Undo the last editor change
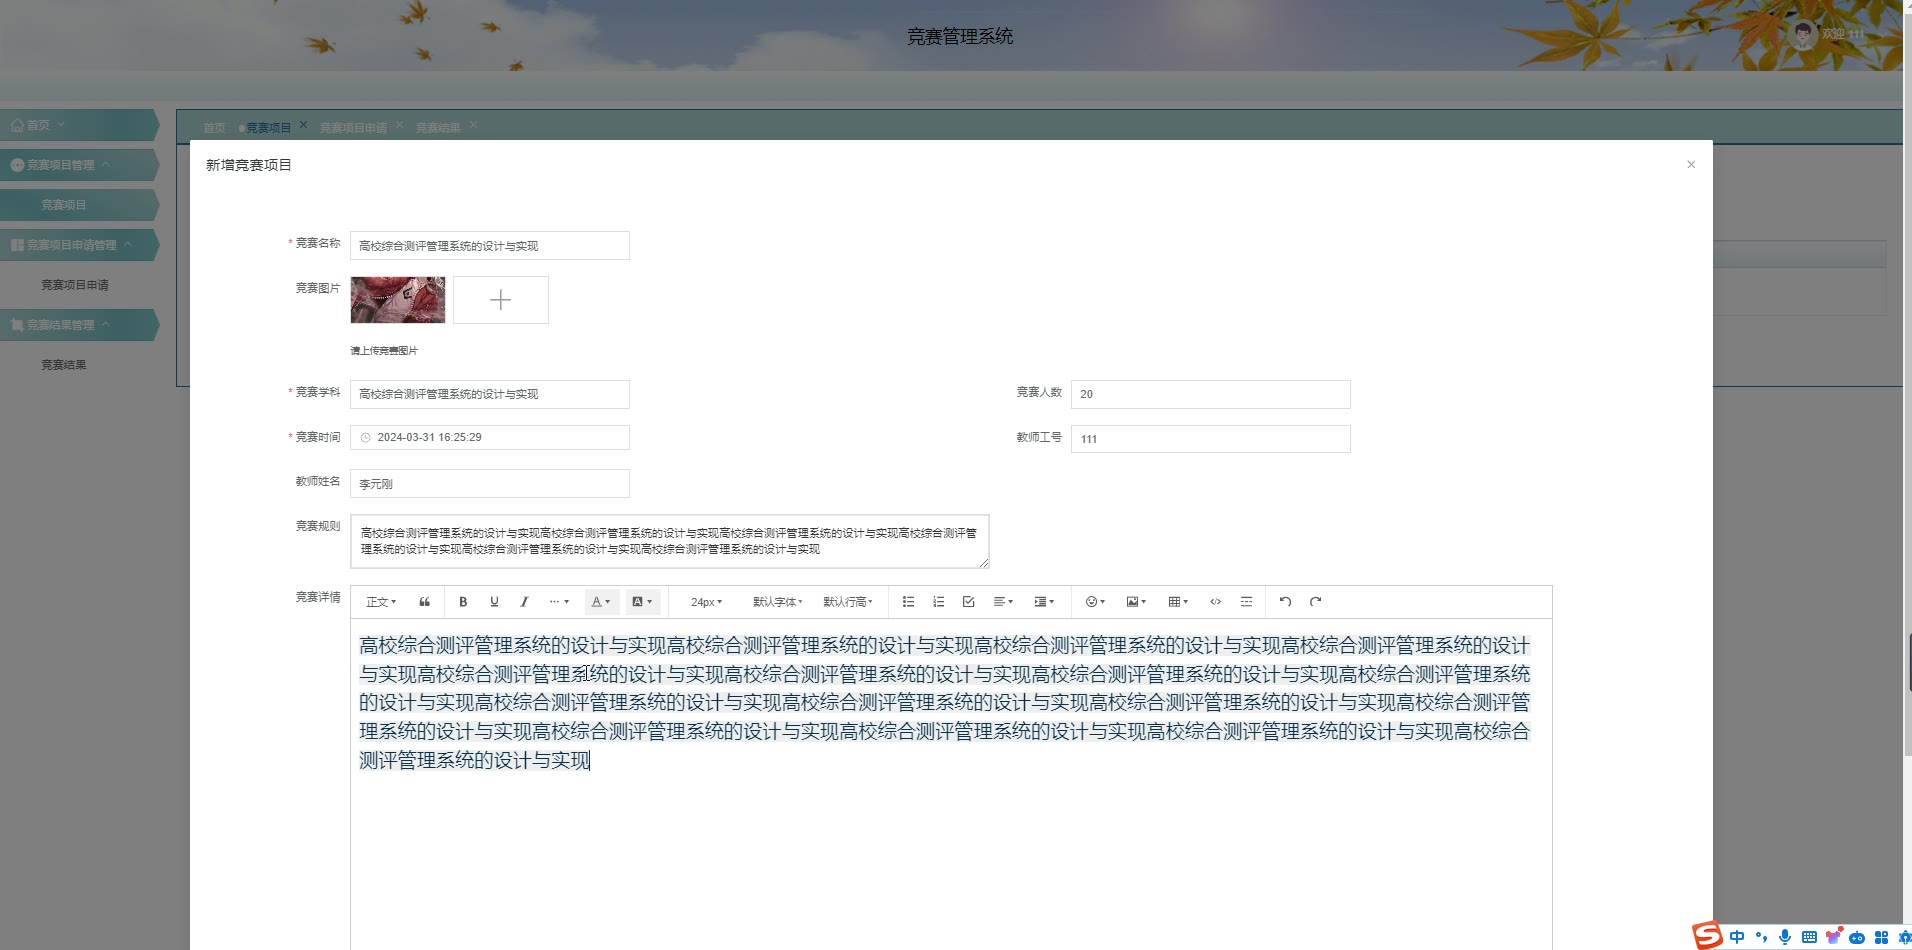This screenshot has width=1912, height=950. [1285, 602]
